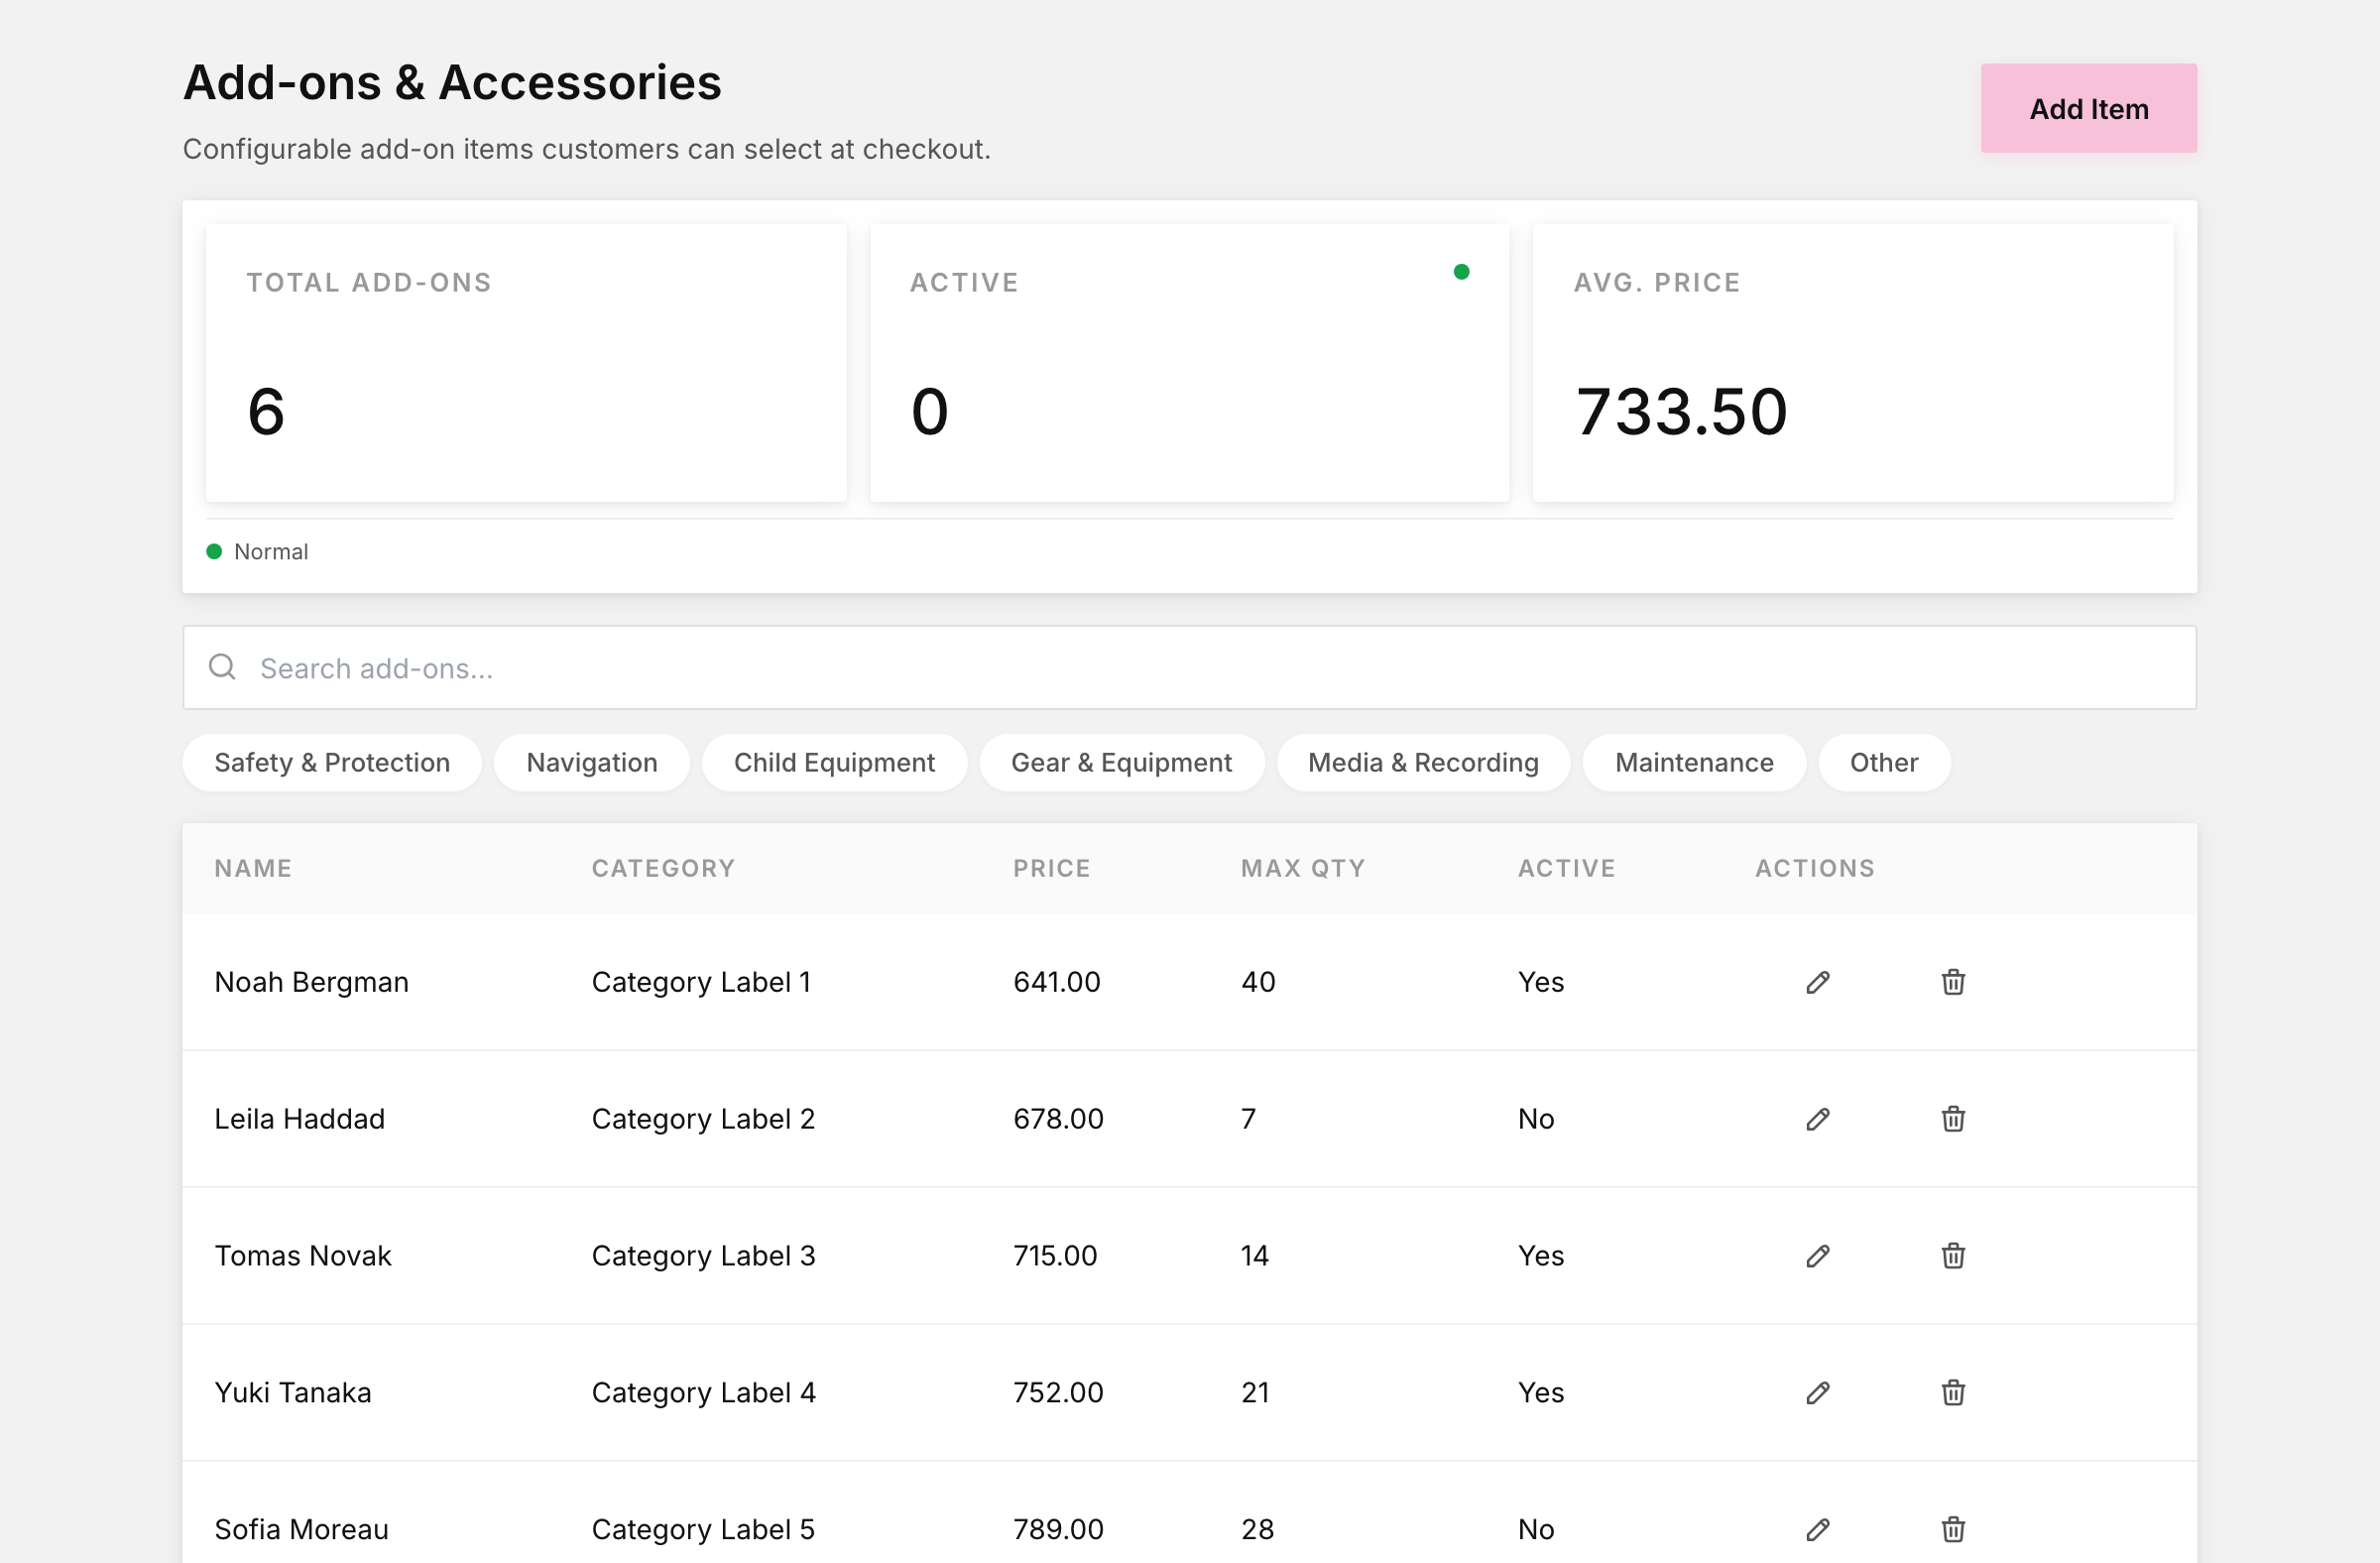Click the ACTIVE column header in table

[1566, 868]
